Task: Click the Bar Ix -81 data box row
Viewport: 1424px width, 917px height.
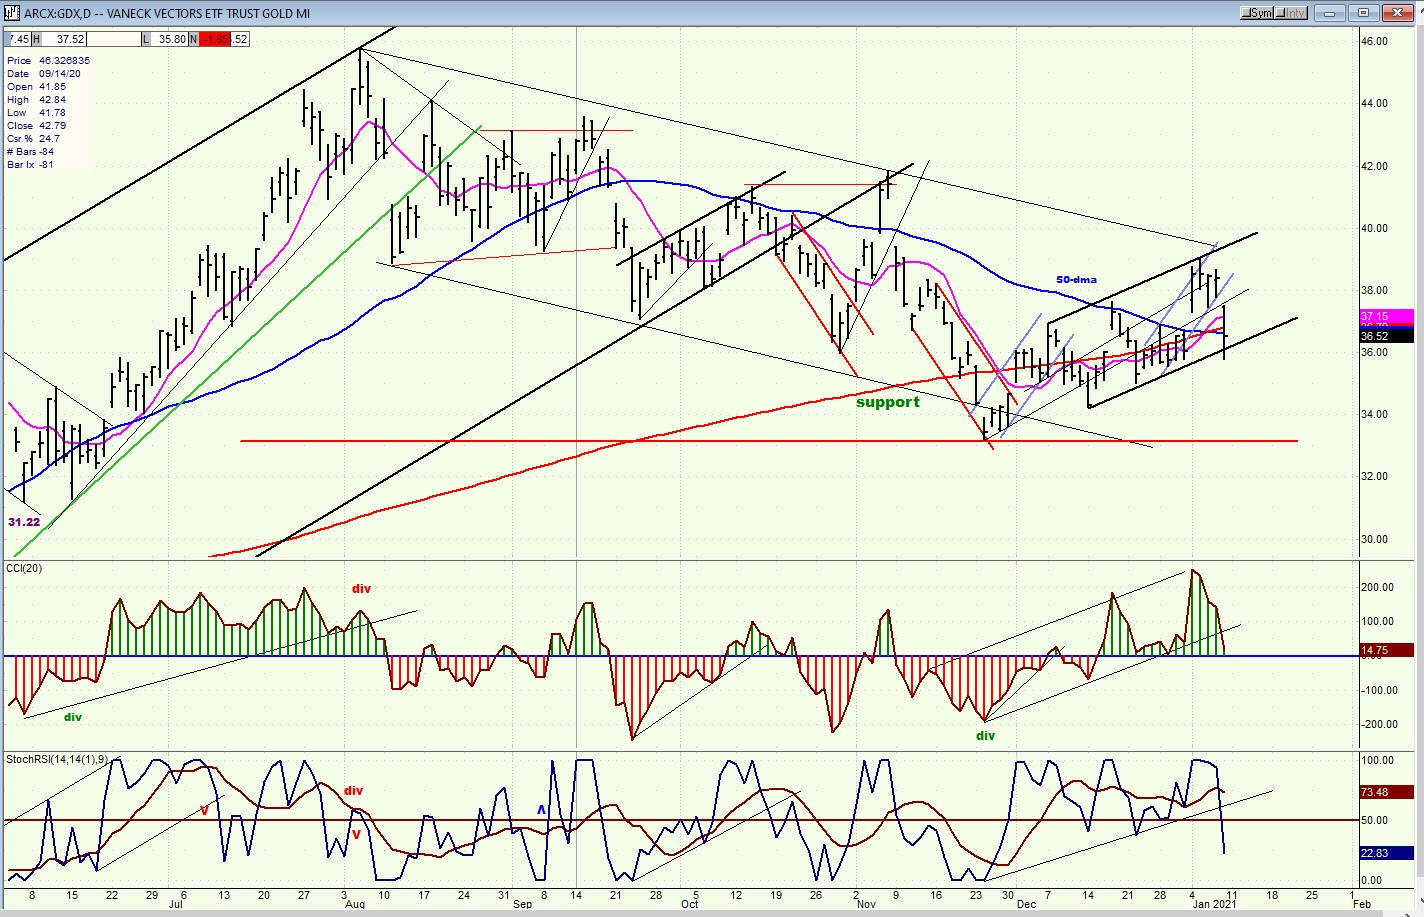Action: coord(30,165)
